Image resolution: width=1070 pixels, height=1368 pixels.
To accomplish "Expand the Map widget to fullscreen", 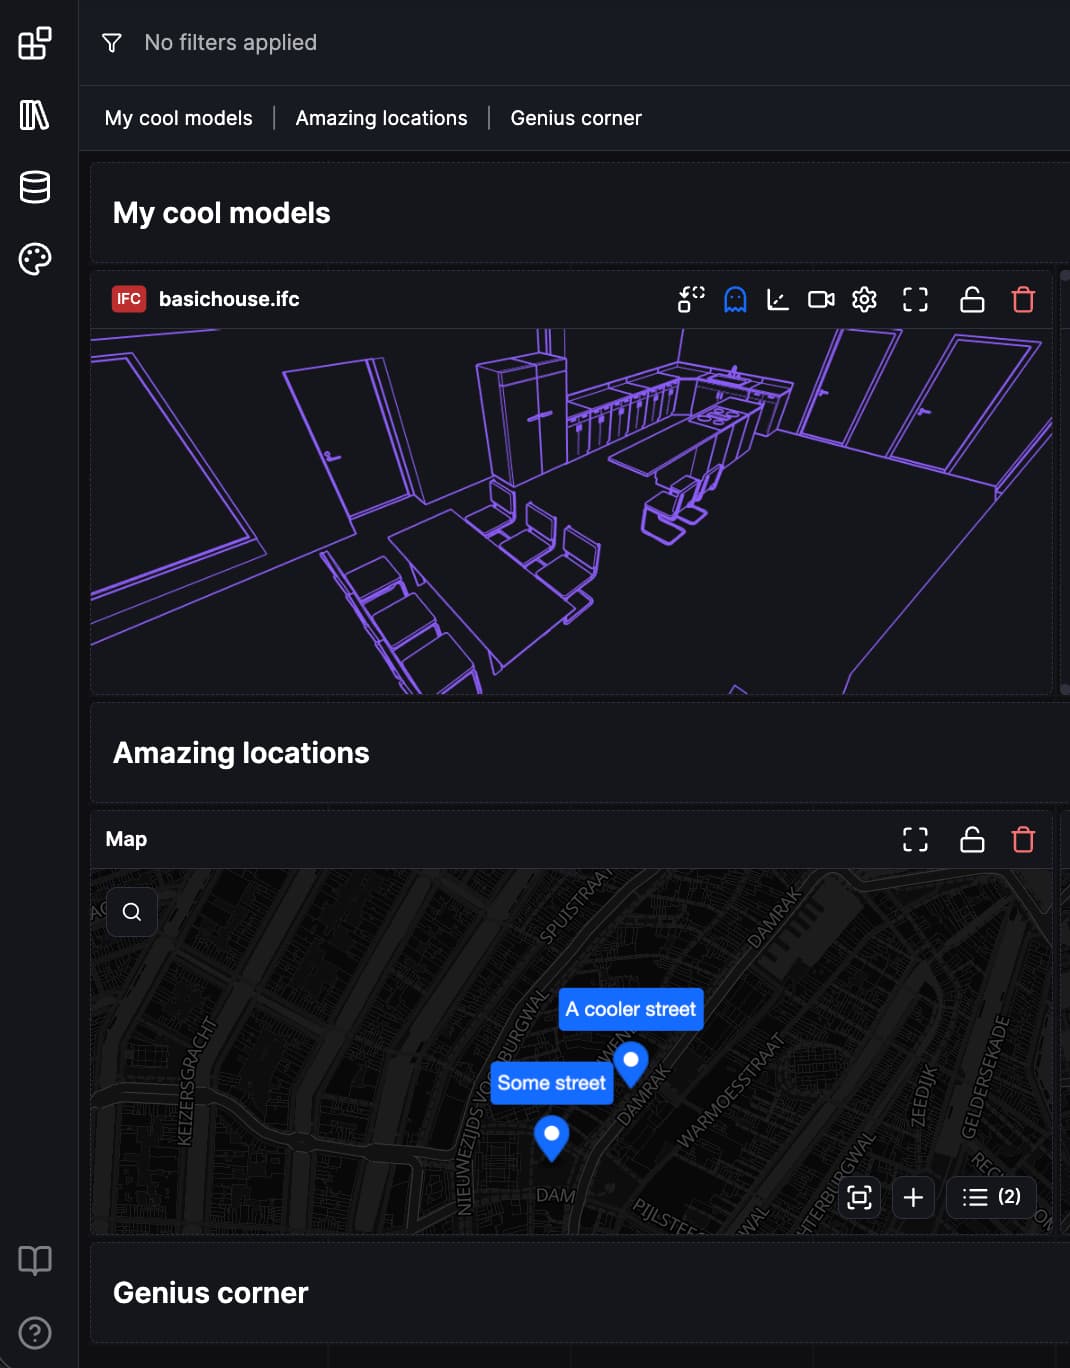I will coord(915,839).
